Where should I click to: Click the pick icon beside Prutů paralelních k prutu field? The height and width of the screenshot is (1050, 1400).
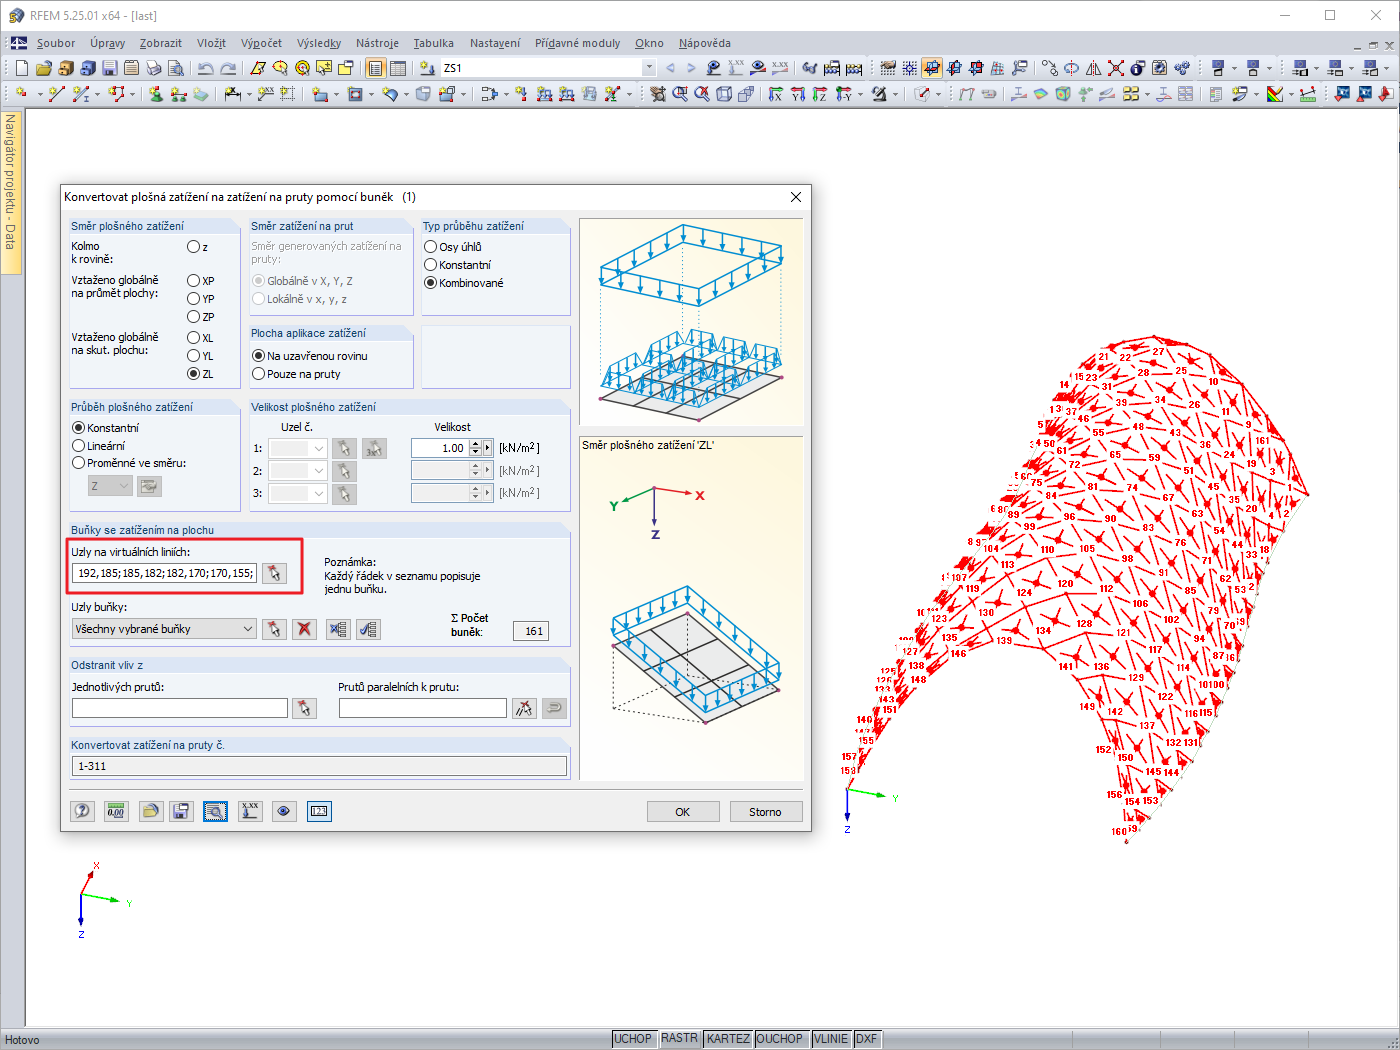tap(524, 708)
